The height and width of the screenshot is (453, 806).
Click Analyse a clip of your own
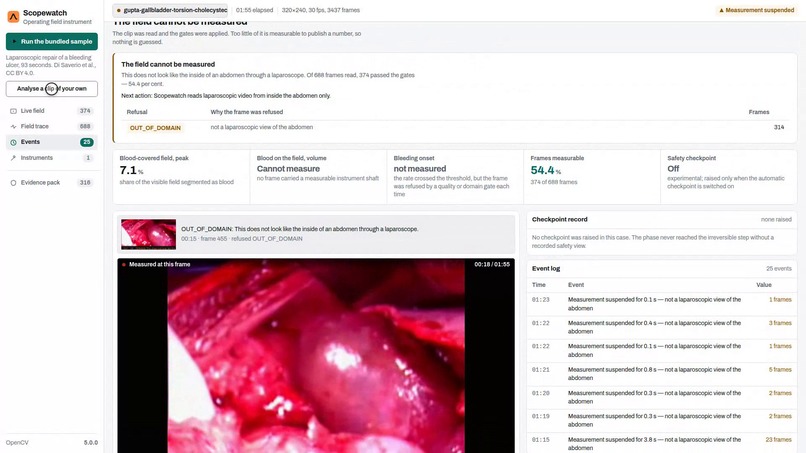51,88
